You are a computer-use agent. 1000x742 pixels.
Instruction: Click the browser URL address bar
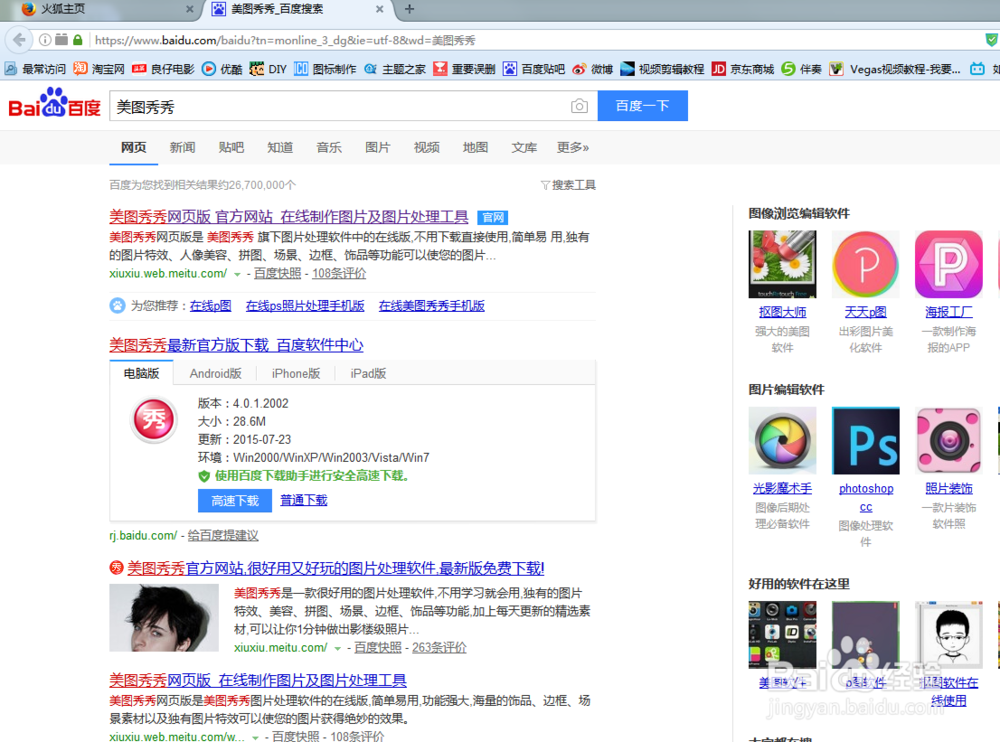point(536,40)
